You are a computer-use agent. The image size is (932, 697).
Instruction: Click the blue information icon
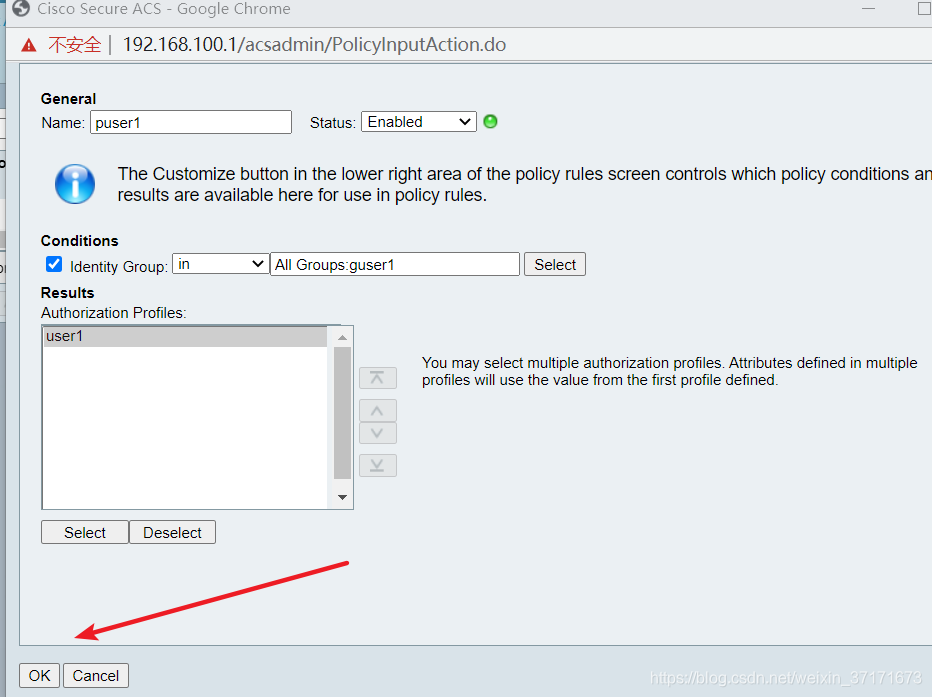pos(75,184)
